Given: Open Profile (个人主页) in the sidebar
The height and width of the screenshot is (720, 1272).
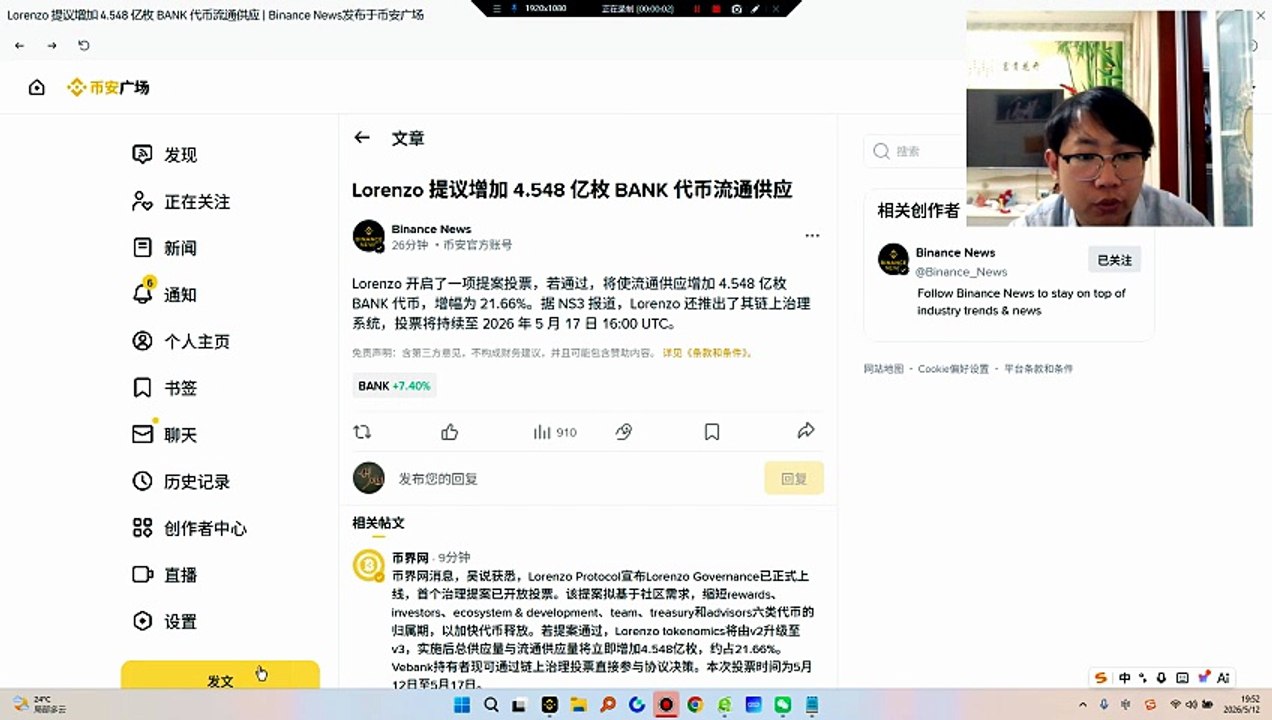Looking at the screenshot, I should (181, 341).
